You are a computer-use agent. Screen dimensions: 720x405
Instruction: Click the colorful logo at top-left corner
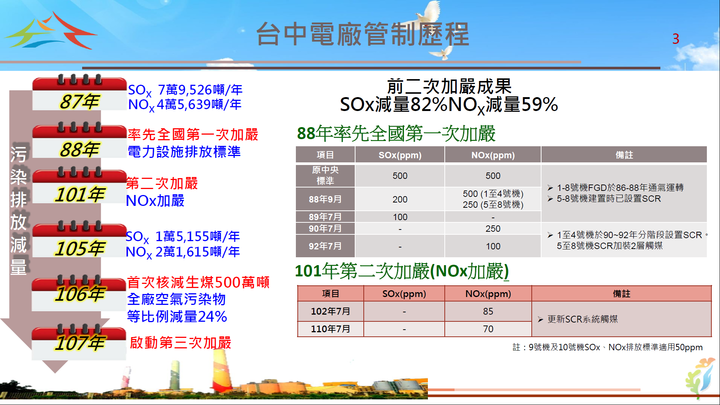50,31
